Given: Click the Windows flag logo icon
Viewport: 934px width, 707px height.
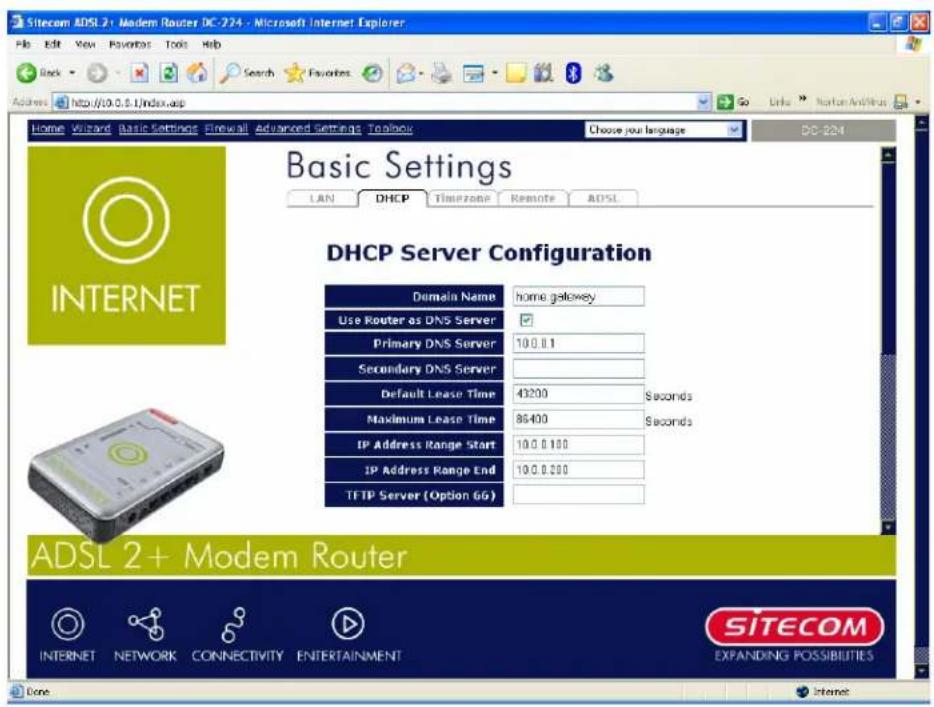Looking at the screenshot, I should point(913,44).
